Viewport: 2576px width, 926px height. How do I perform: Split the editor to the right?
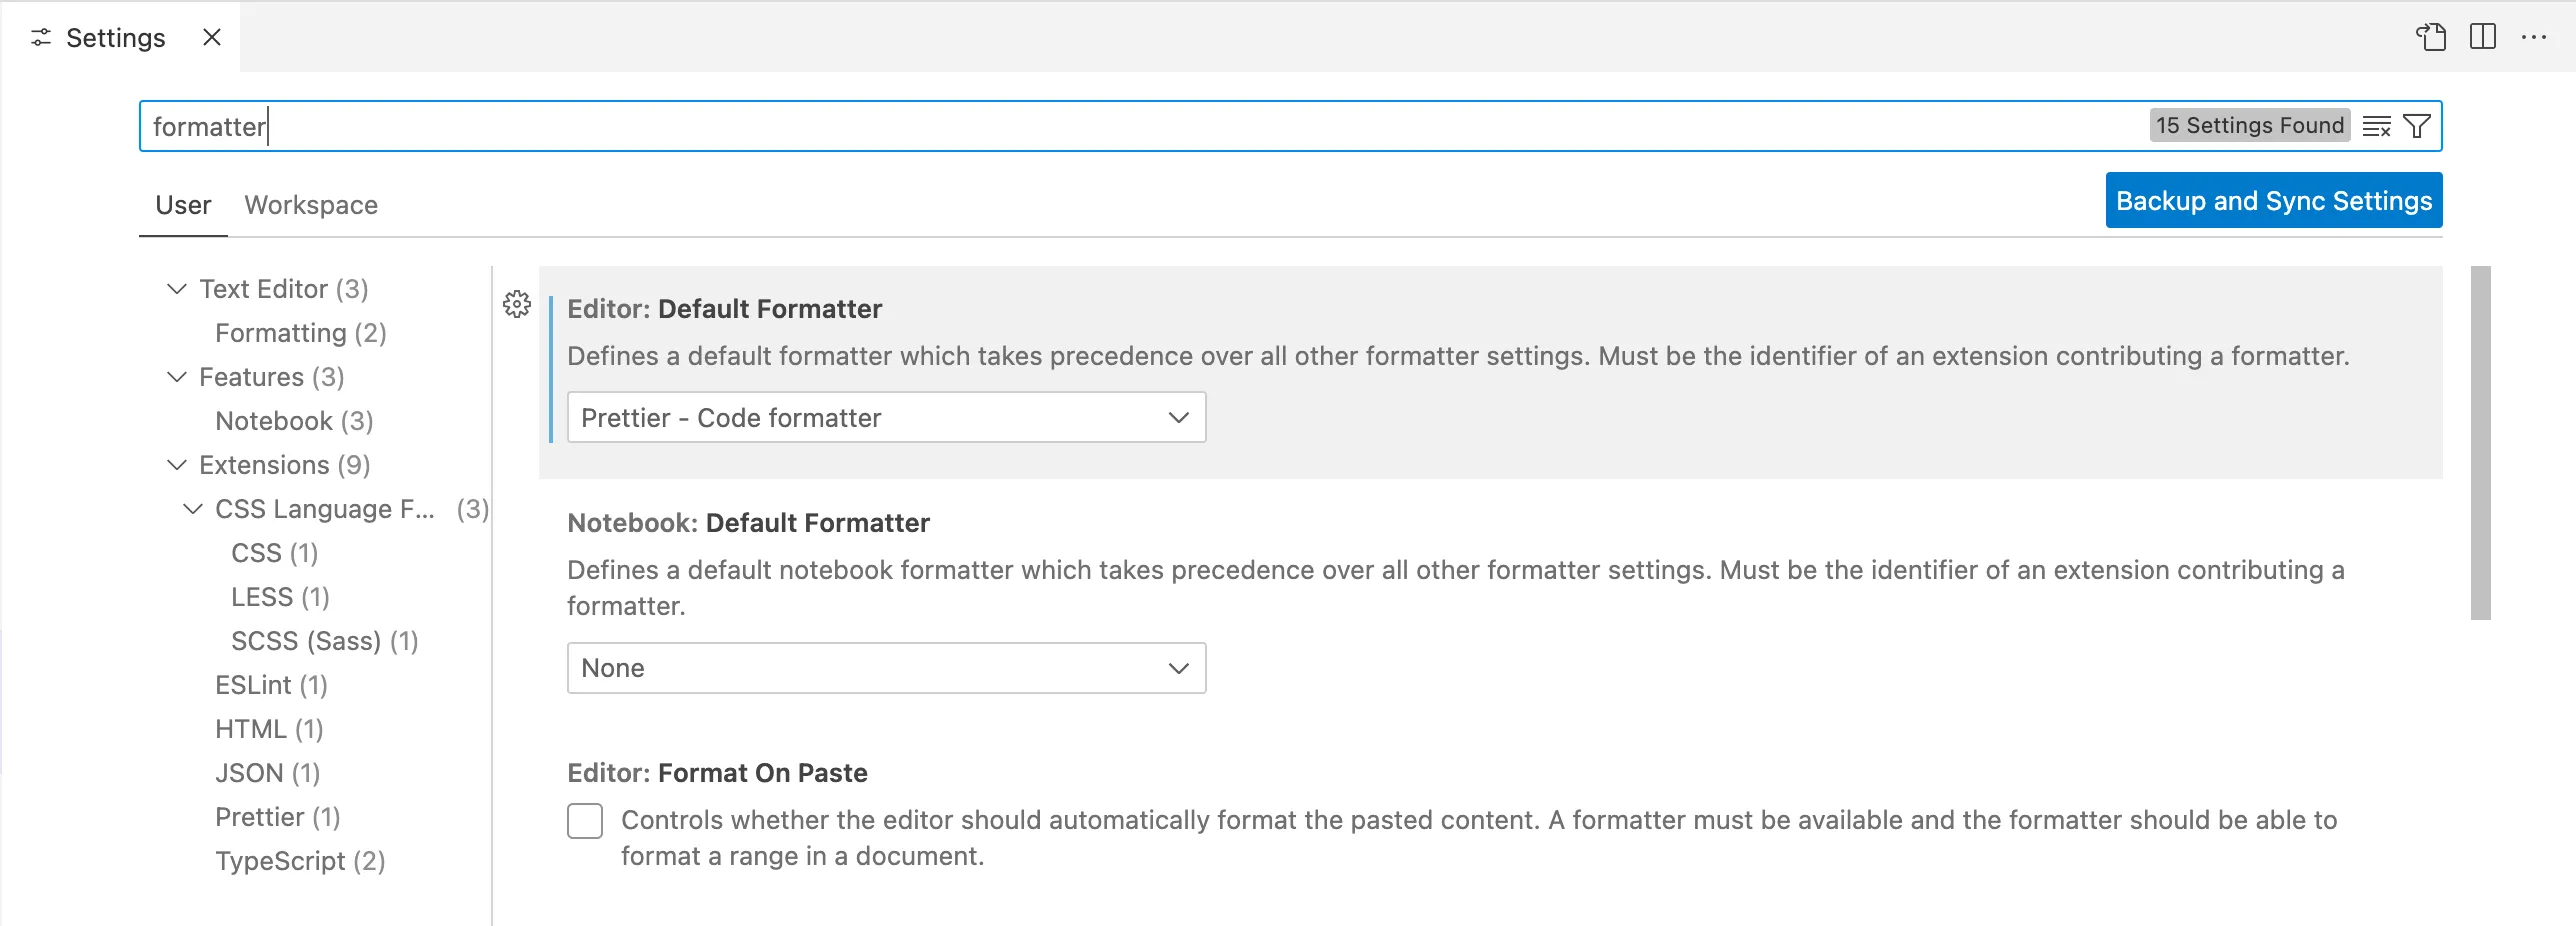point(2483,37)
